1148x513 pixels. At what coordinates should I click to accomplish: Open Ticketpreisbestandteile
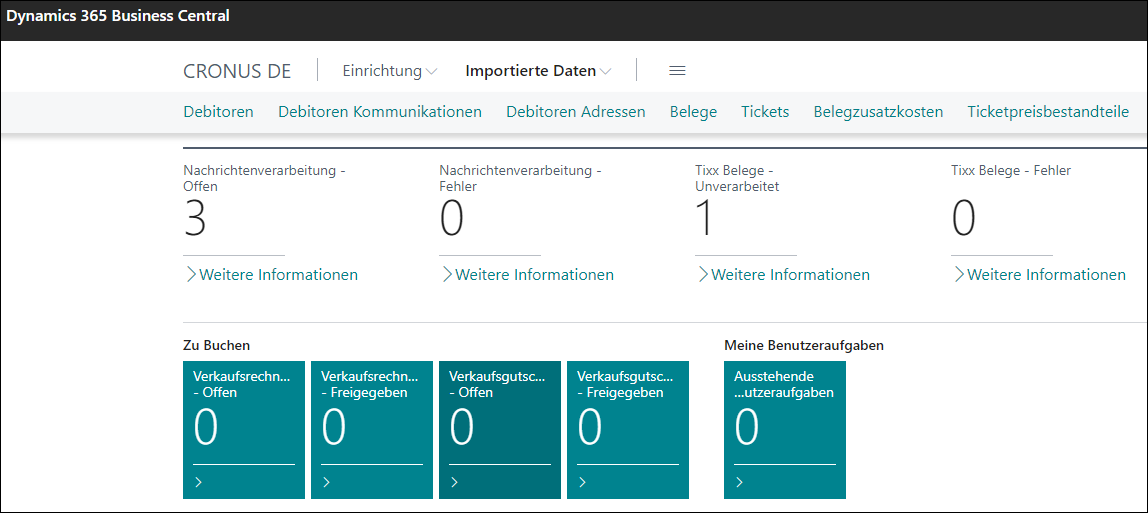coord(1048,112)
